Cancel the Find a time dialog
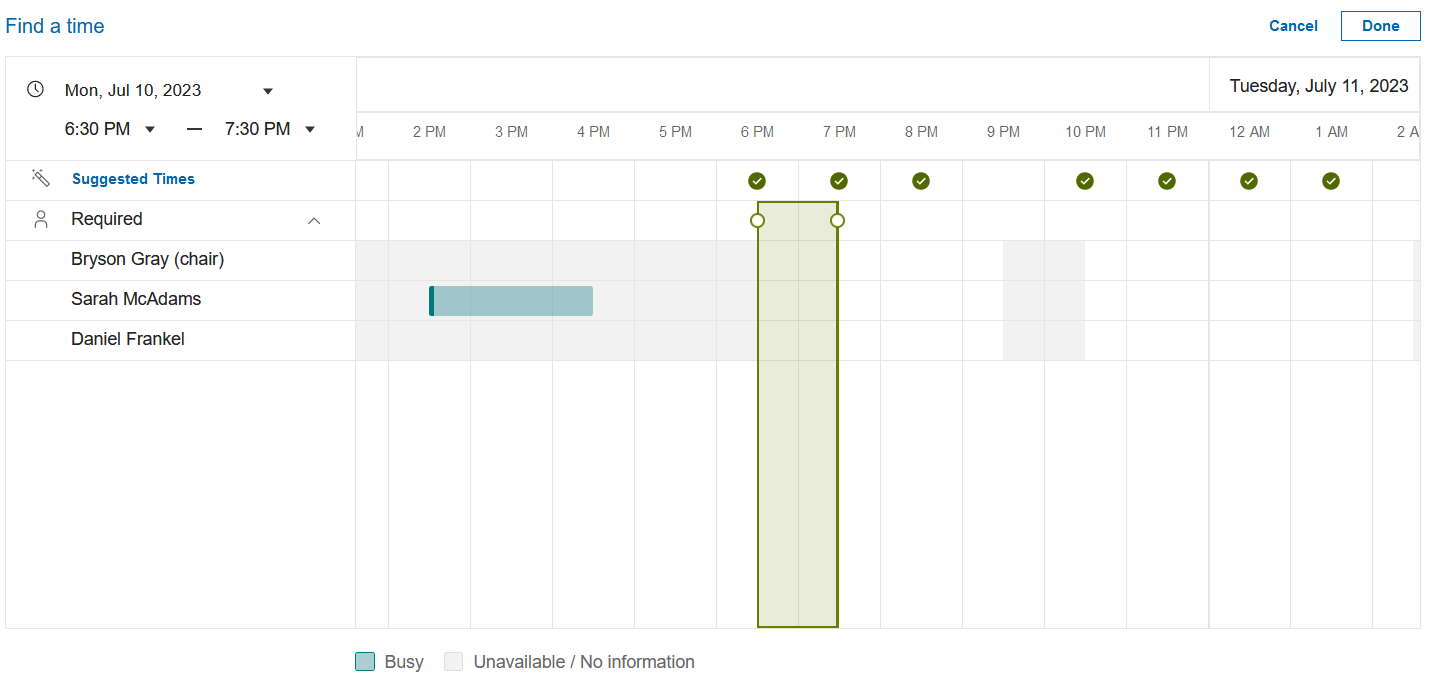Image resolution: width=1432 pixels, height=685 pixels. (x=1293, y=26)
